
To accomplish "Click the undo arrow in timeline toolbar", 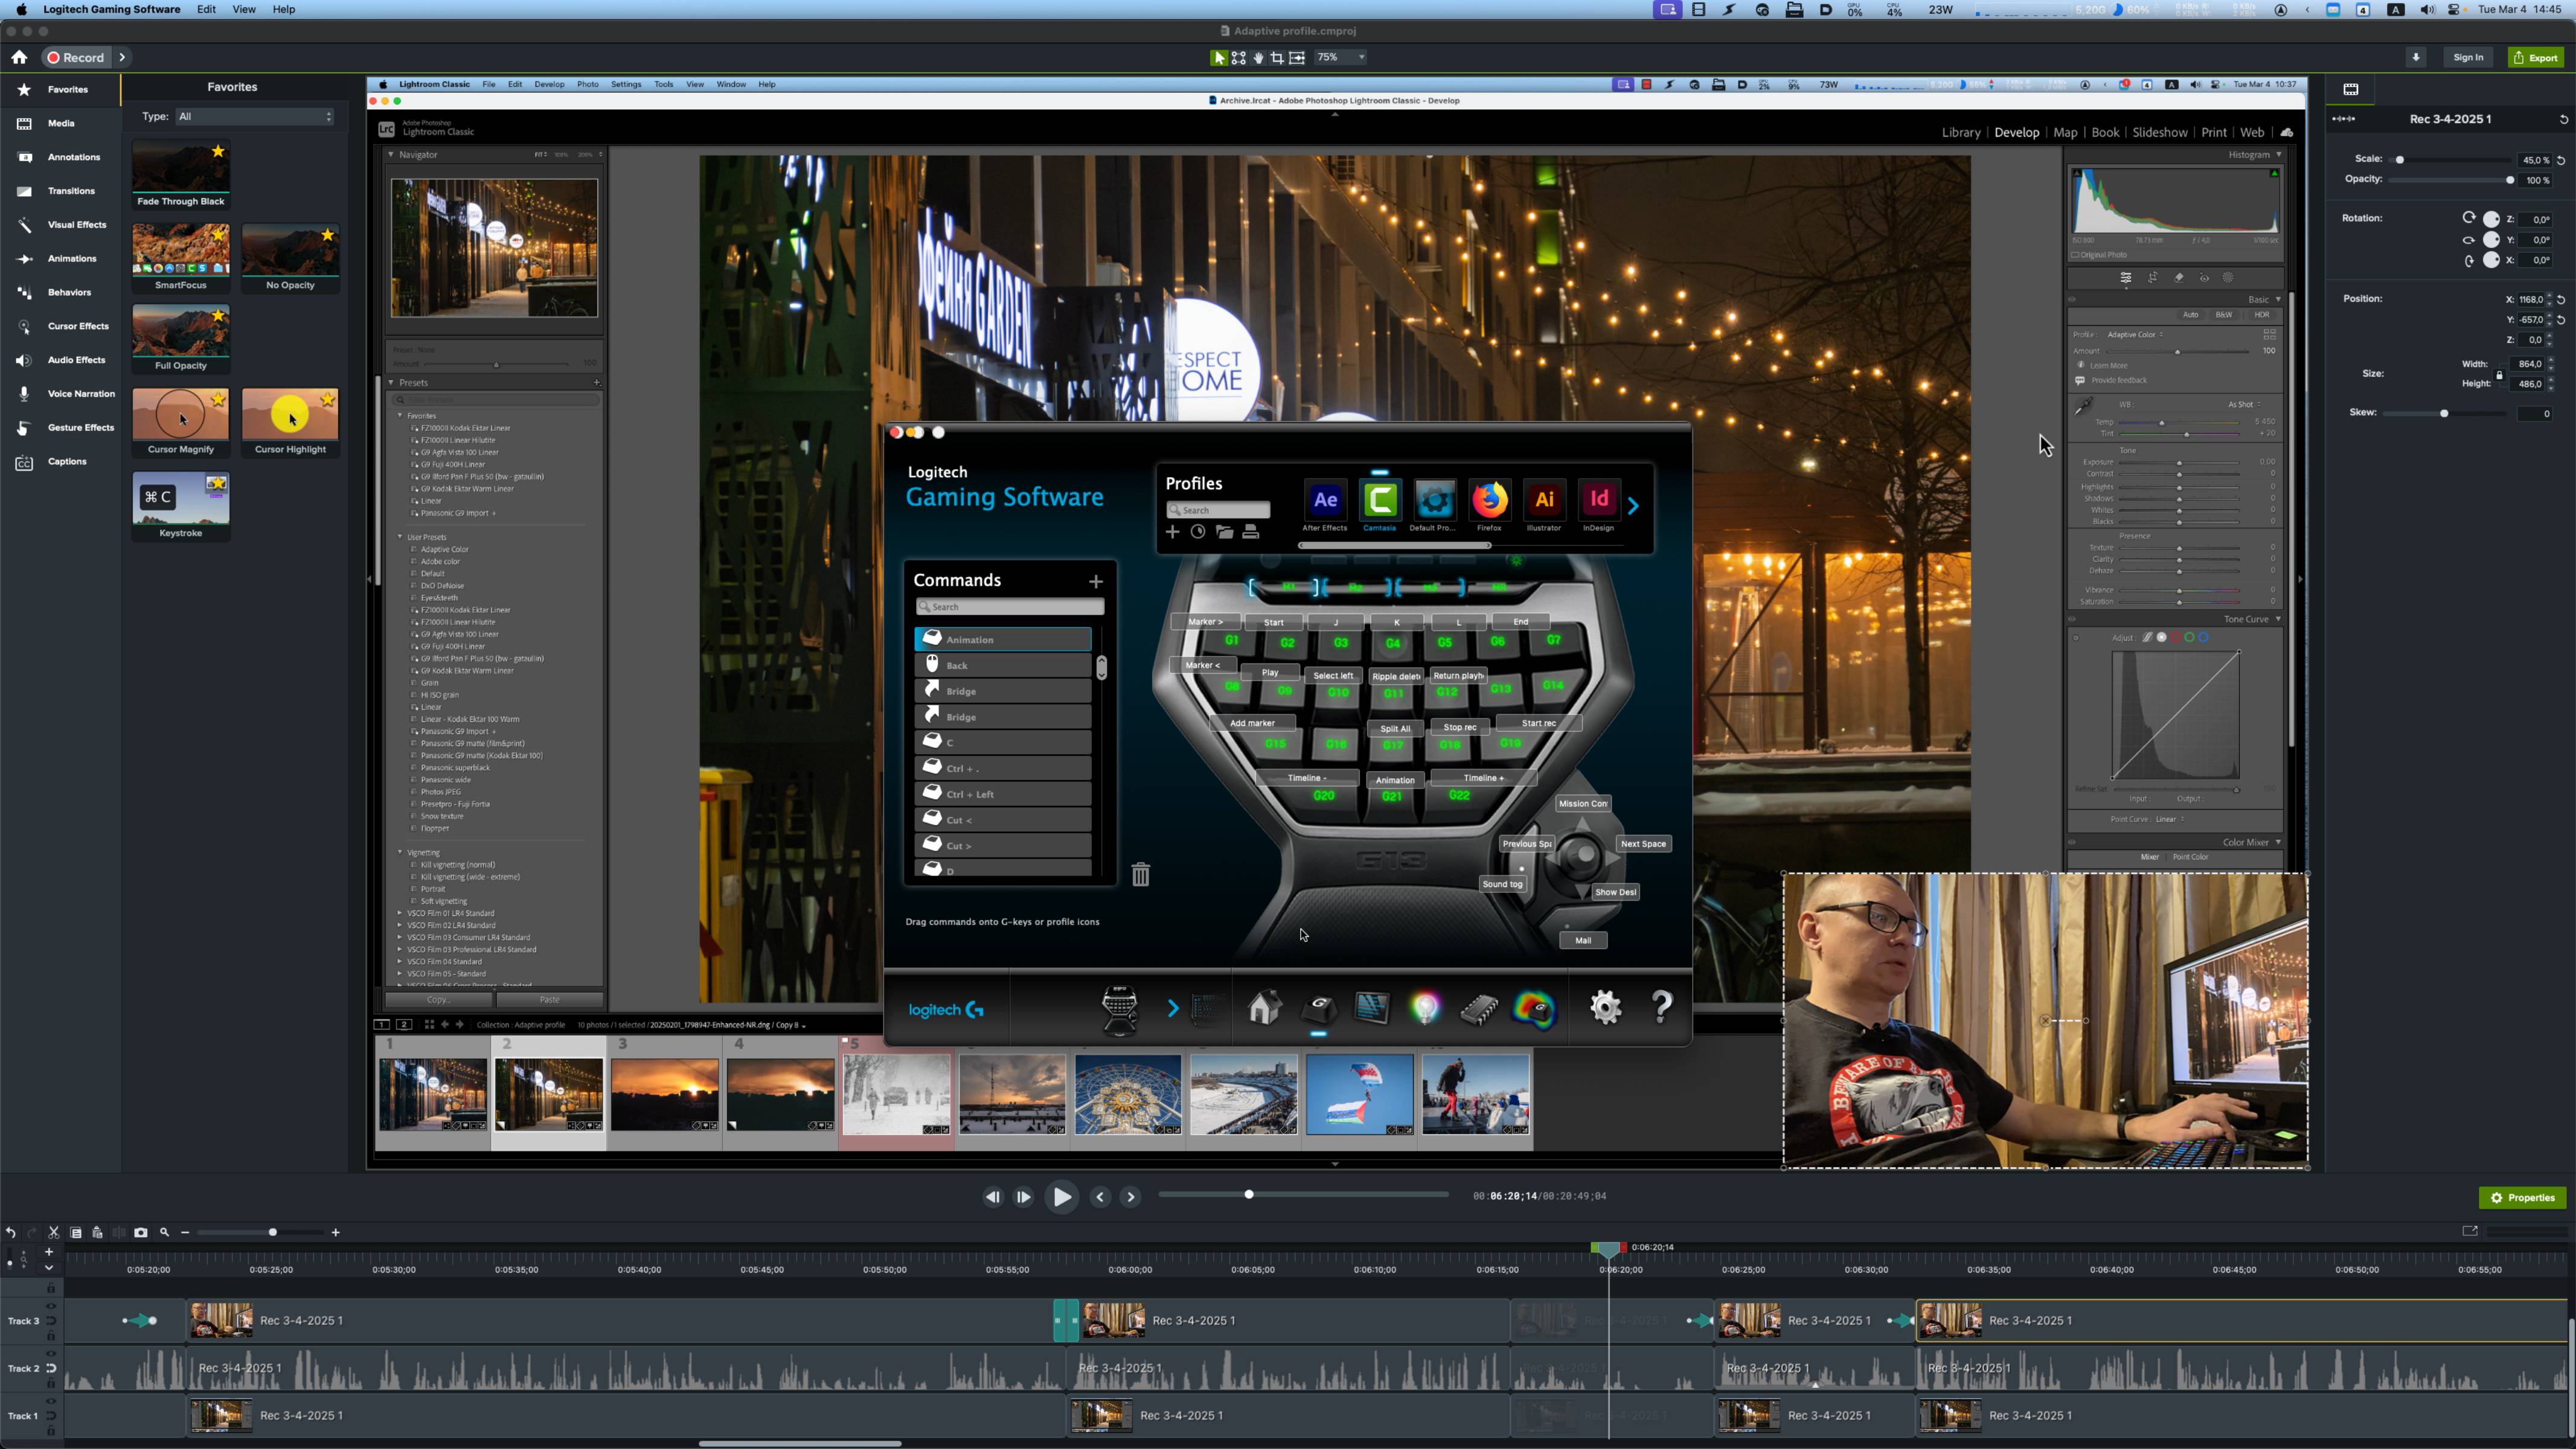I will click(x=10, y=1232).
